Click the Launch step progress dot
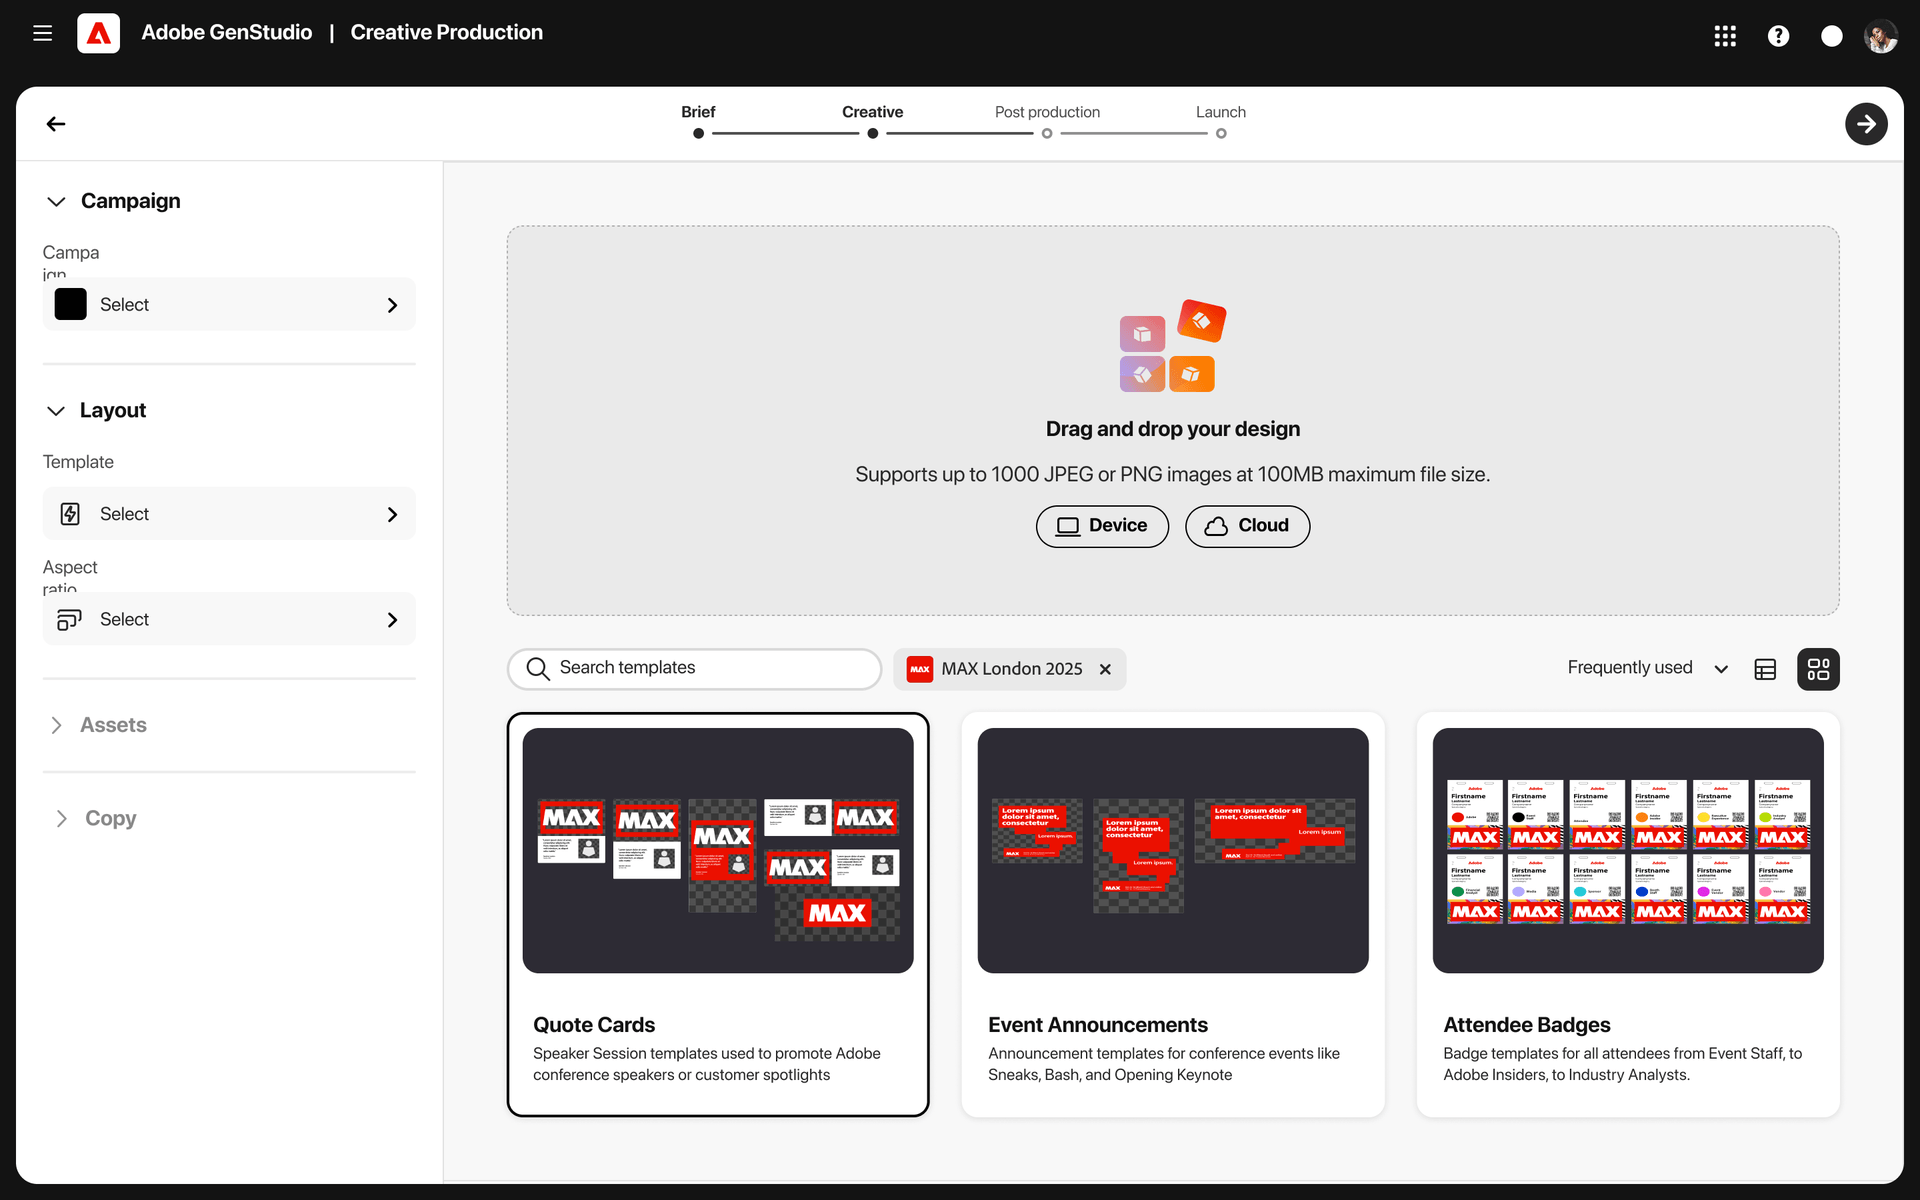The width and height of the screenshot is (1920, 1200). (1221, 134)
